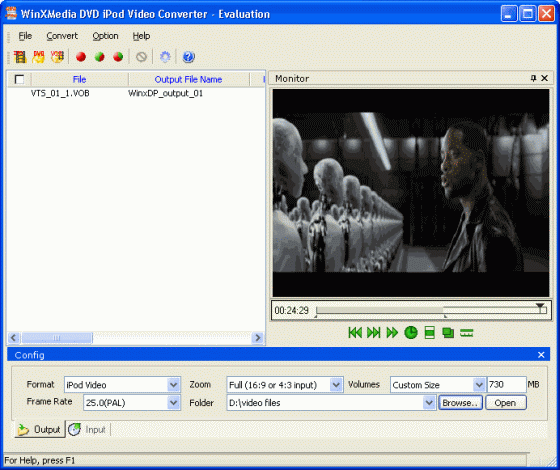Image resolution: width=560 pixels, height=470 pixels.
Task: Switch to the Input tab
Action: click(88, 430)
